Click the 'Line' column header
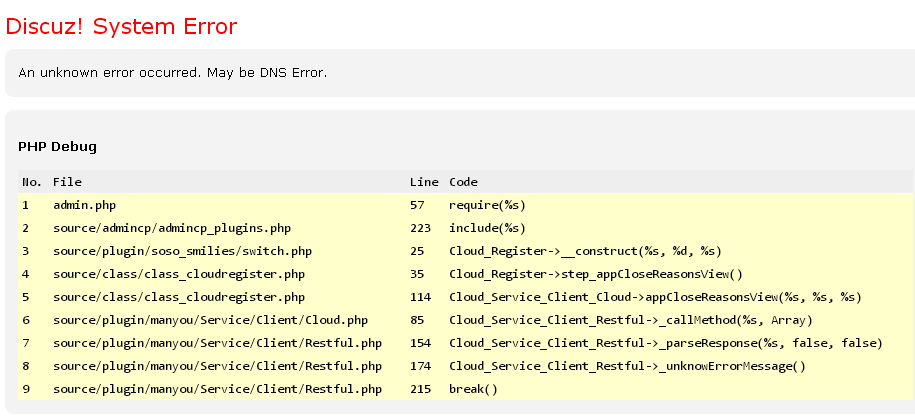 [x=424, y=182]
